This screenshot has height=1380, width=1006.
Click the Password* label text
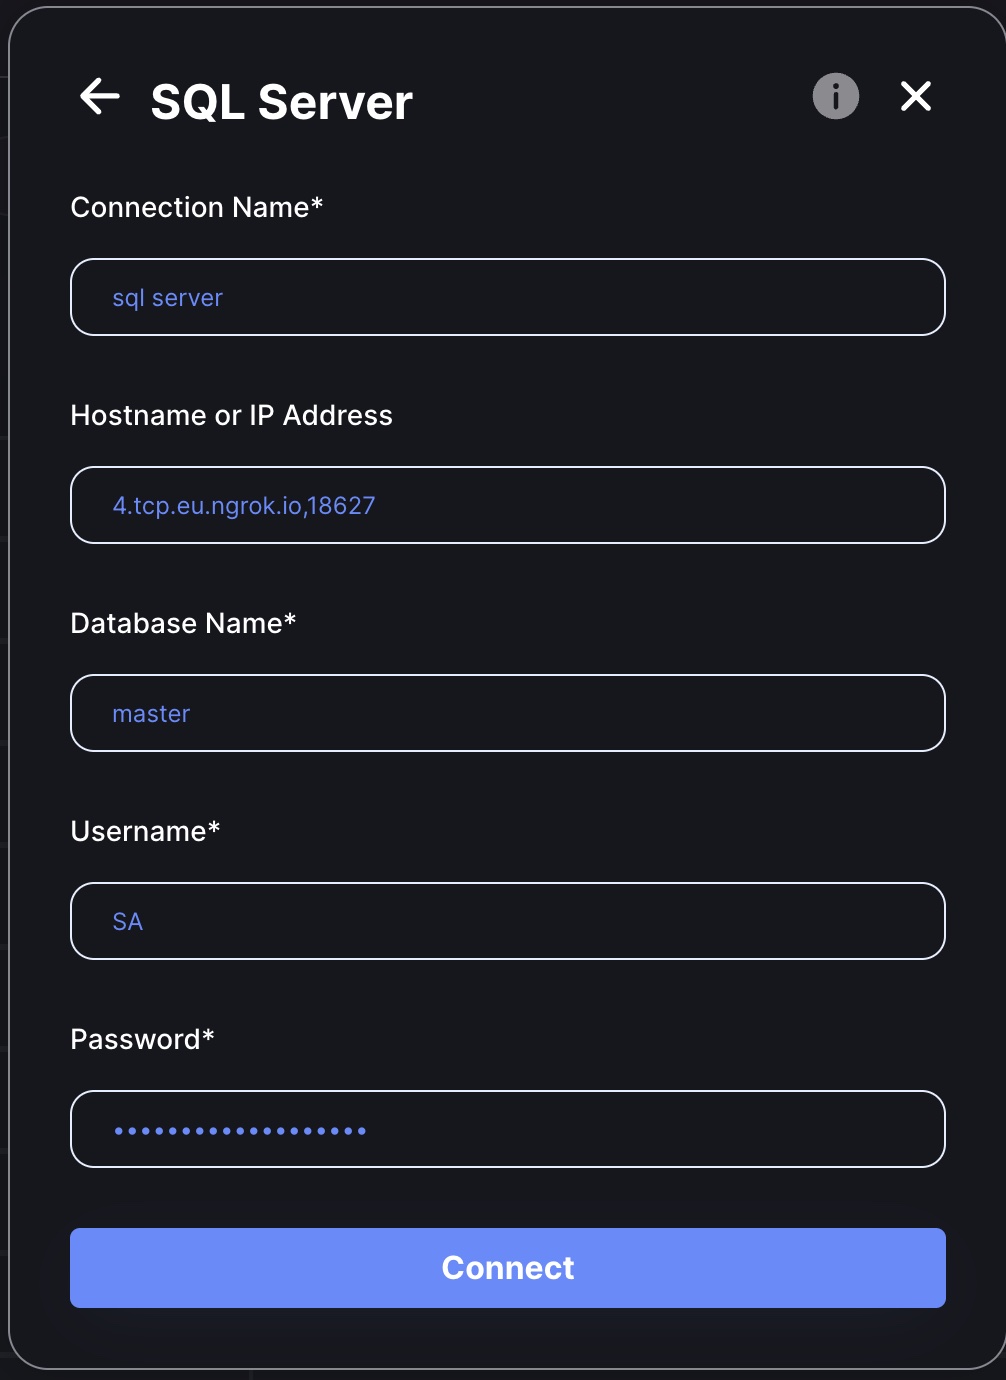pyautogui.click(x=143, y=1039)
